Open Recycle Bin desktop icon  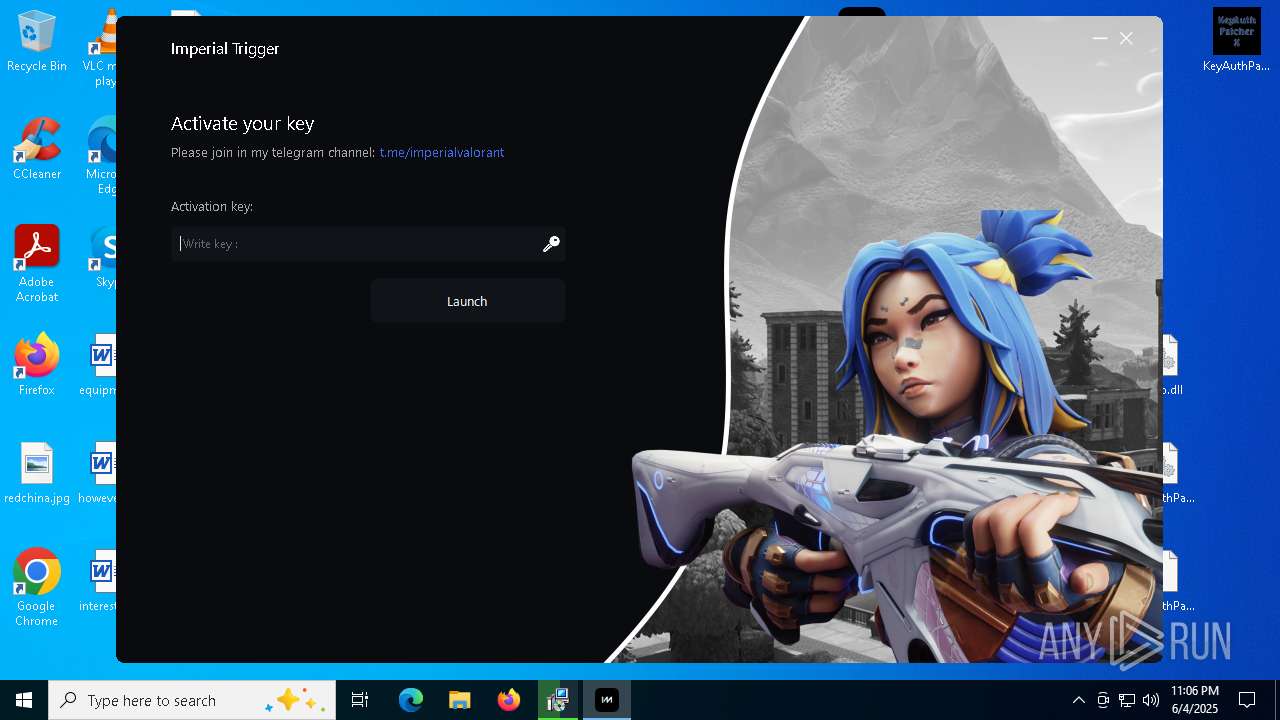click(x=37, y=42)
